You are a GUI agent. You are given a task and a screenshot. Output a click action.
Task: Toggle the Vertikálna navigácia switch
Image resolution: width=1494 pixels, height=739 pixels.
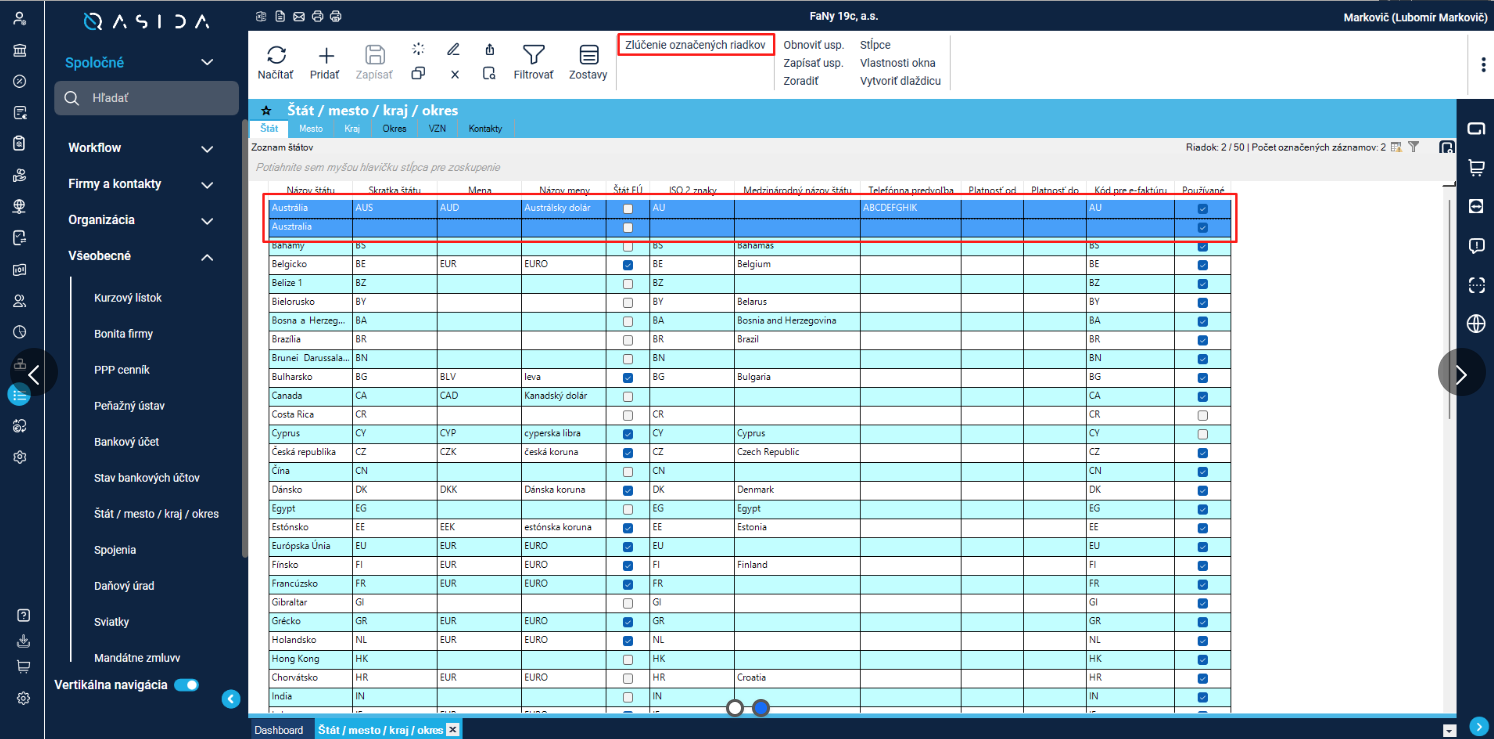(186, 685)
